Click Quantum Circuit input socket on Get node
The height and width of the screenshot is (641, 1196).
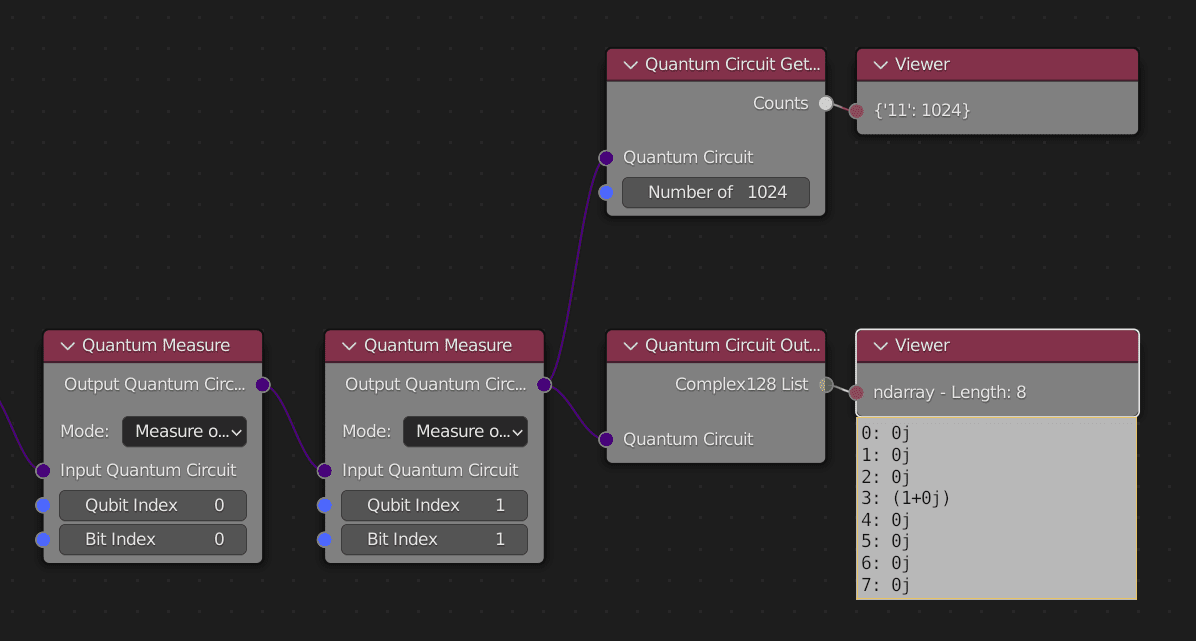(x=606, y=158)
